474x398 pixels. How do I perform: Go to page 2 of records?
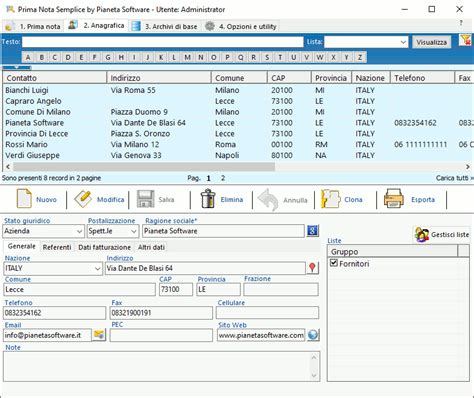click(223, 178)
